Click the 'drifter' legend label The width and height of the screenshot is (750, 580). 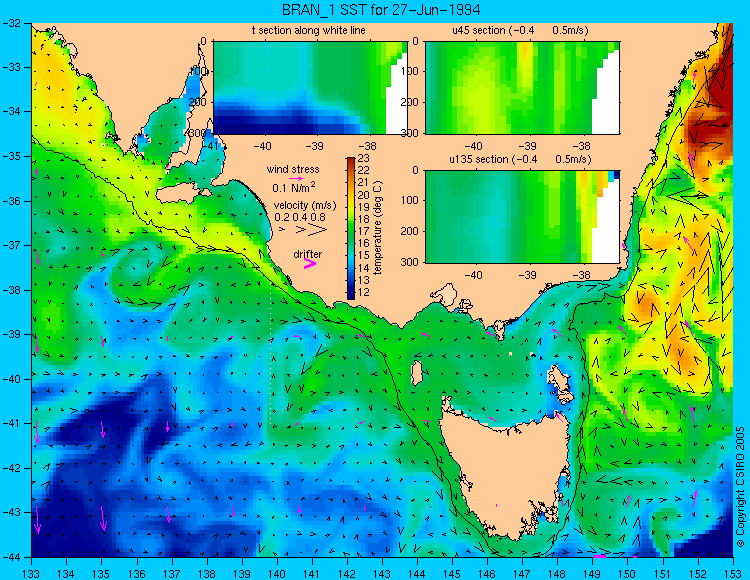tap(308, 254)
